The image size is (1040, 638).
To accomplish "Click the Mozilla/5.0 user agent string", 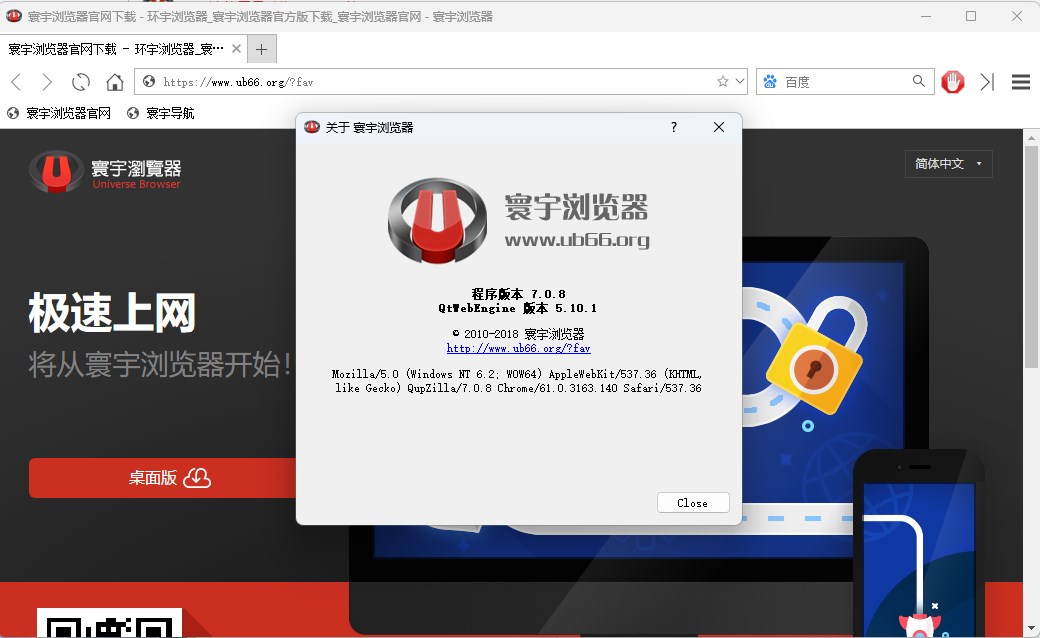I will point(517,381).
